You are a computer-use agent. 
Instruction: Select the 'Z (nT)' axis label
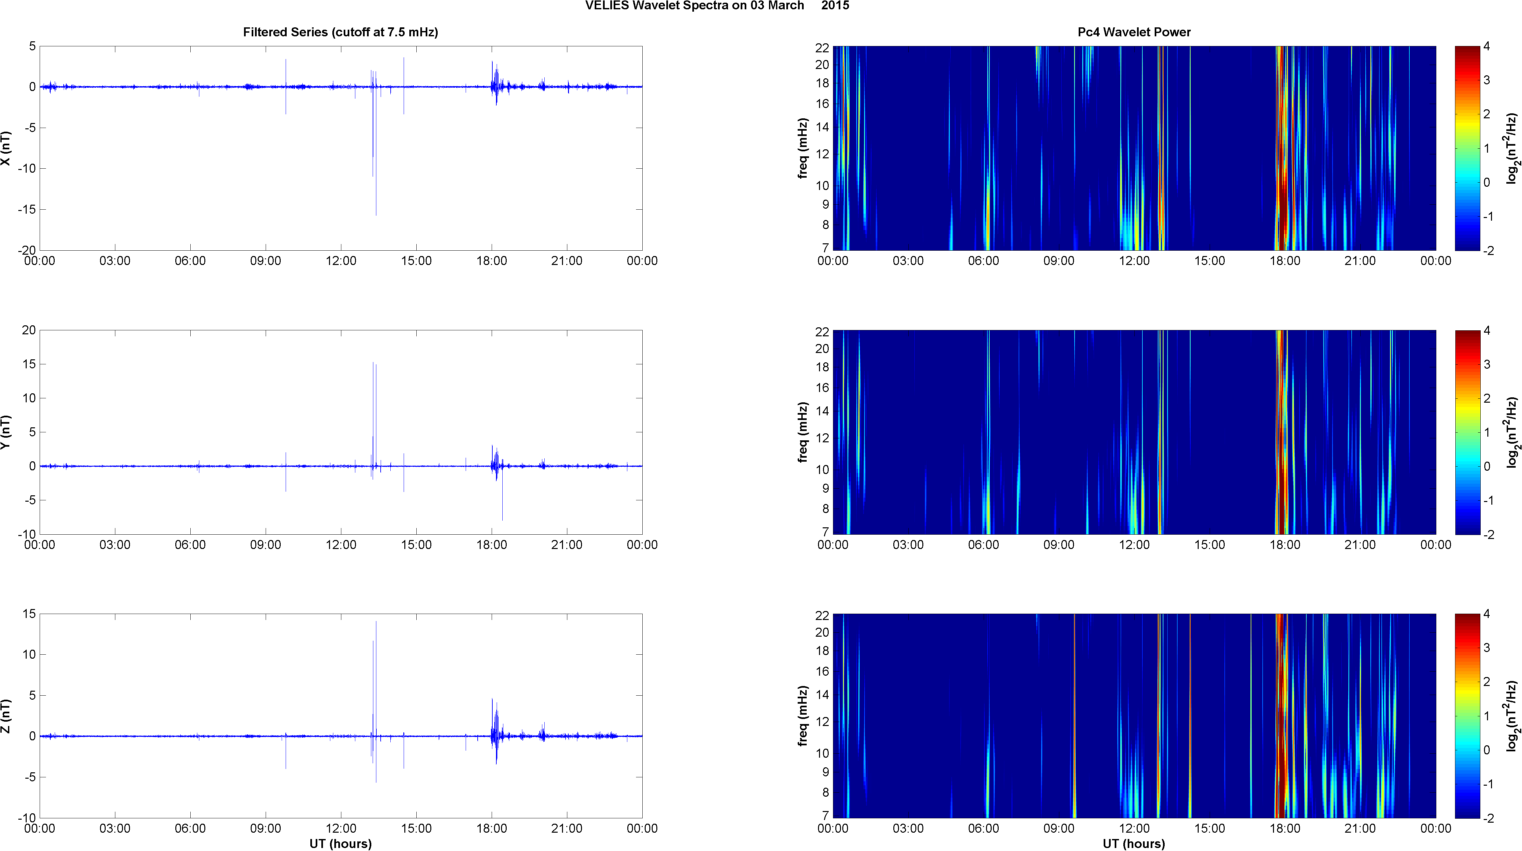click(6, 716)
